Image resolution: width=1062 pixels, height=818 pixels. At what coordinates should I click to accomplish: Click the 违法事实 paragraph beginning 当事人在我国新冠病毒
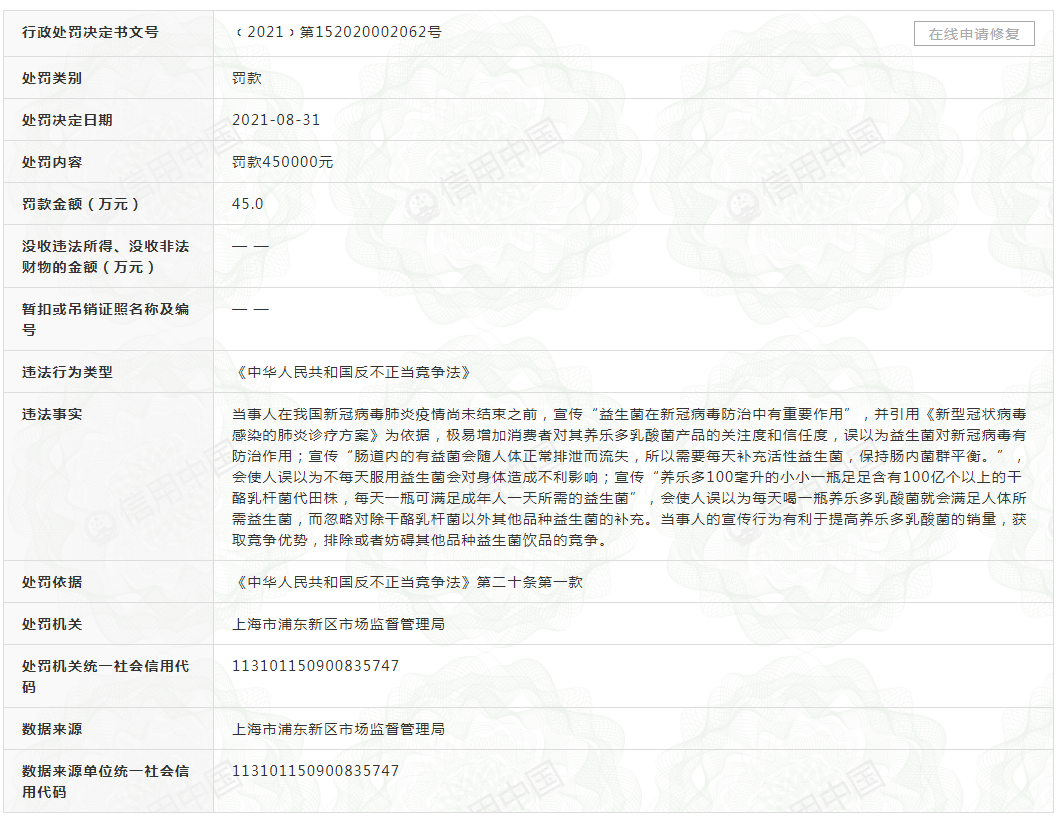click(629, 477)
